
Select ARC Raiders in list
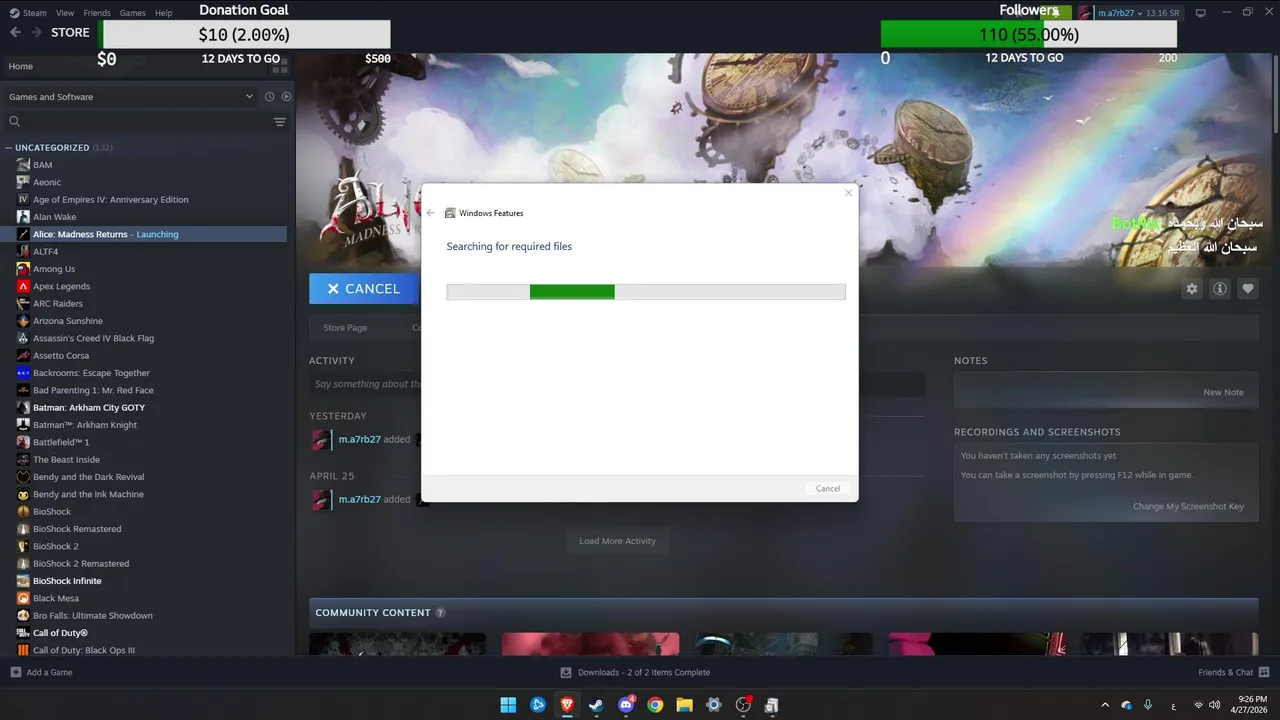pyautogui.click(x=58, y=303)
